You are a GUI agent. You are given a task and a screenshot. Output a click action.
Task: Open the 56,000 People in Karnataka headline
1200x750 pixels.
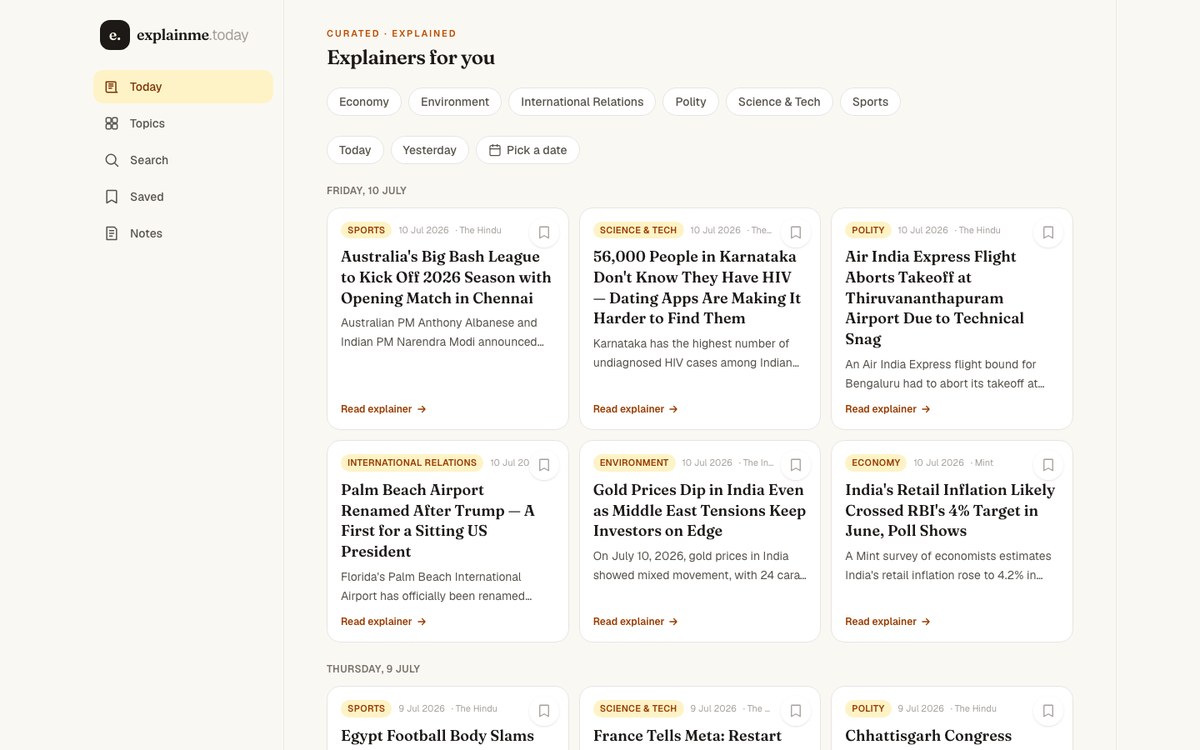697,287
